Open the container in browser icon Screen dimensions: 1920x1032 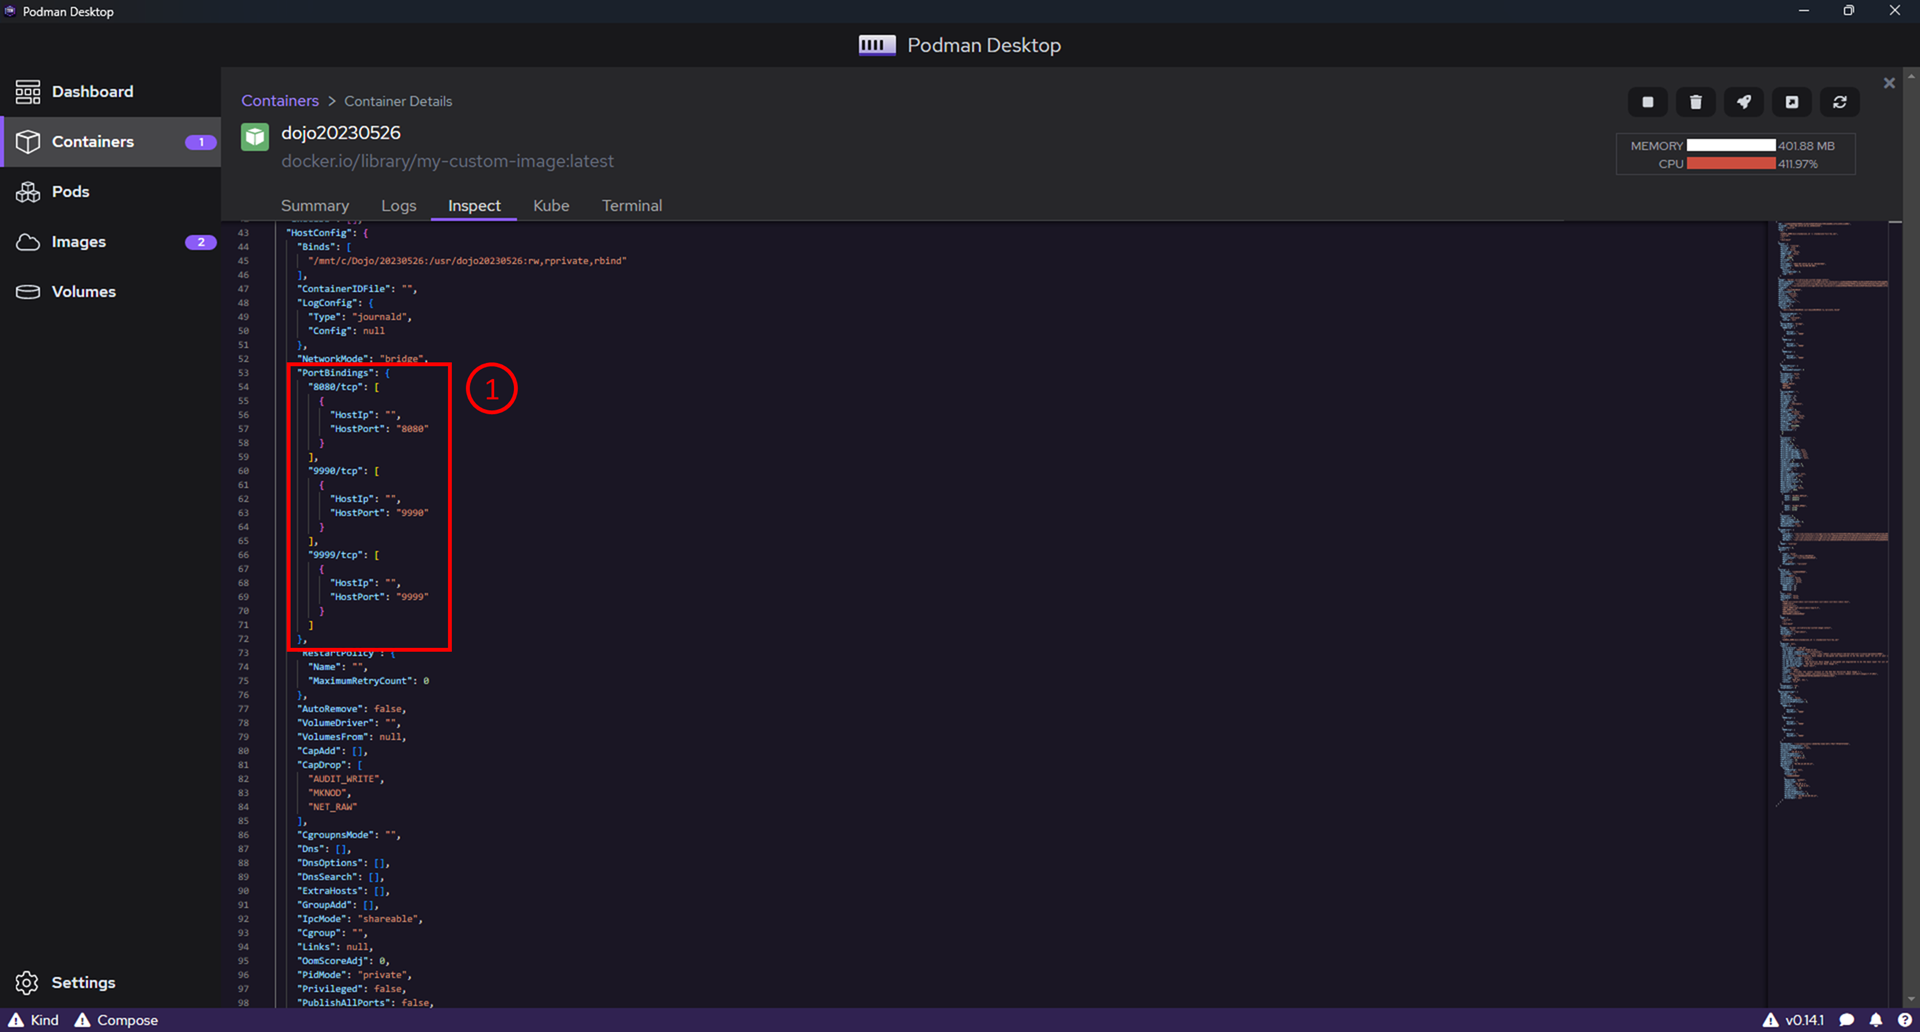[1792, 102]
